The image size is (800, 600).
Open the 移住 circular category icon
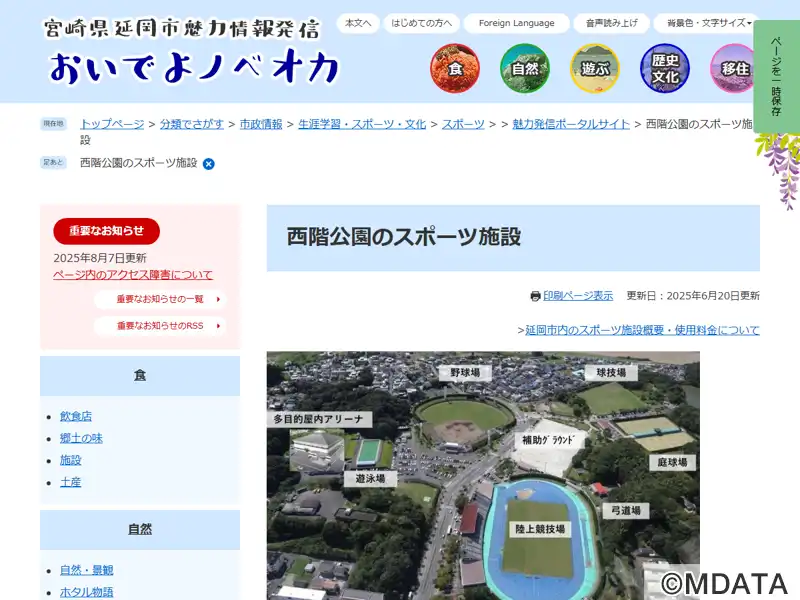[734, 68]
